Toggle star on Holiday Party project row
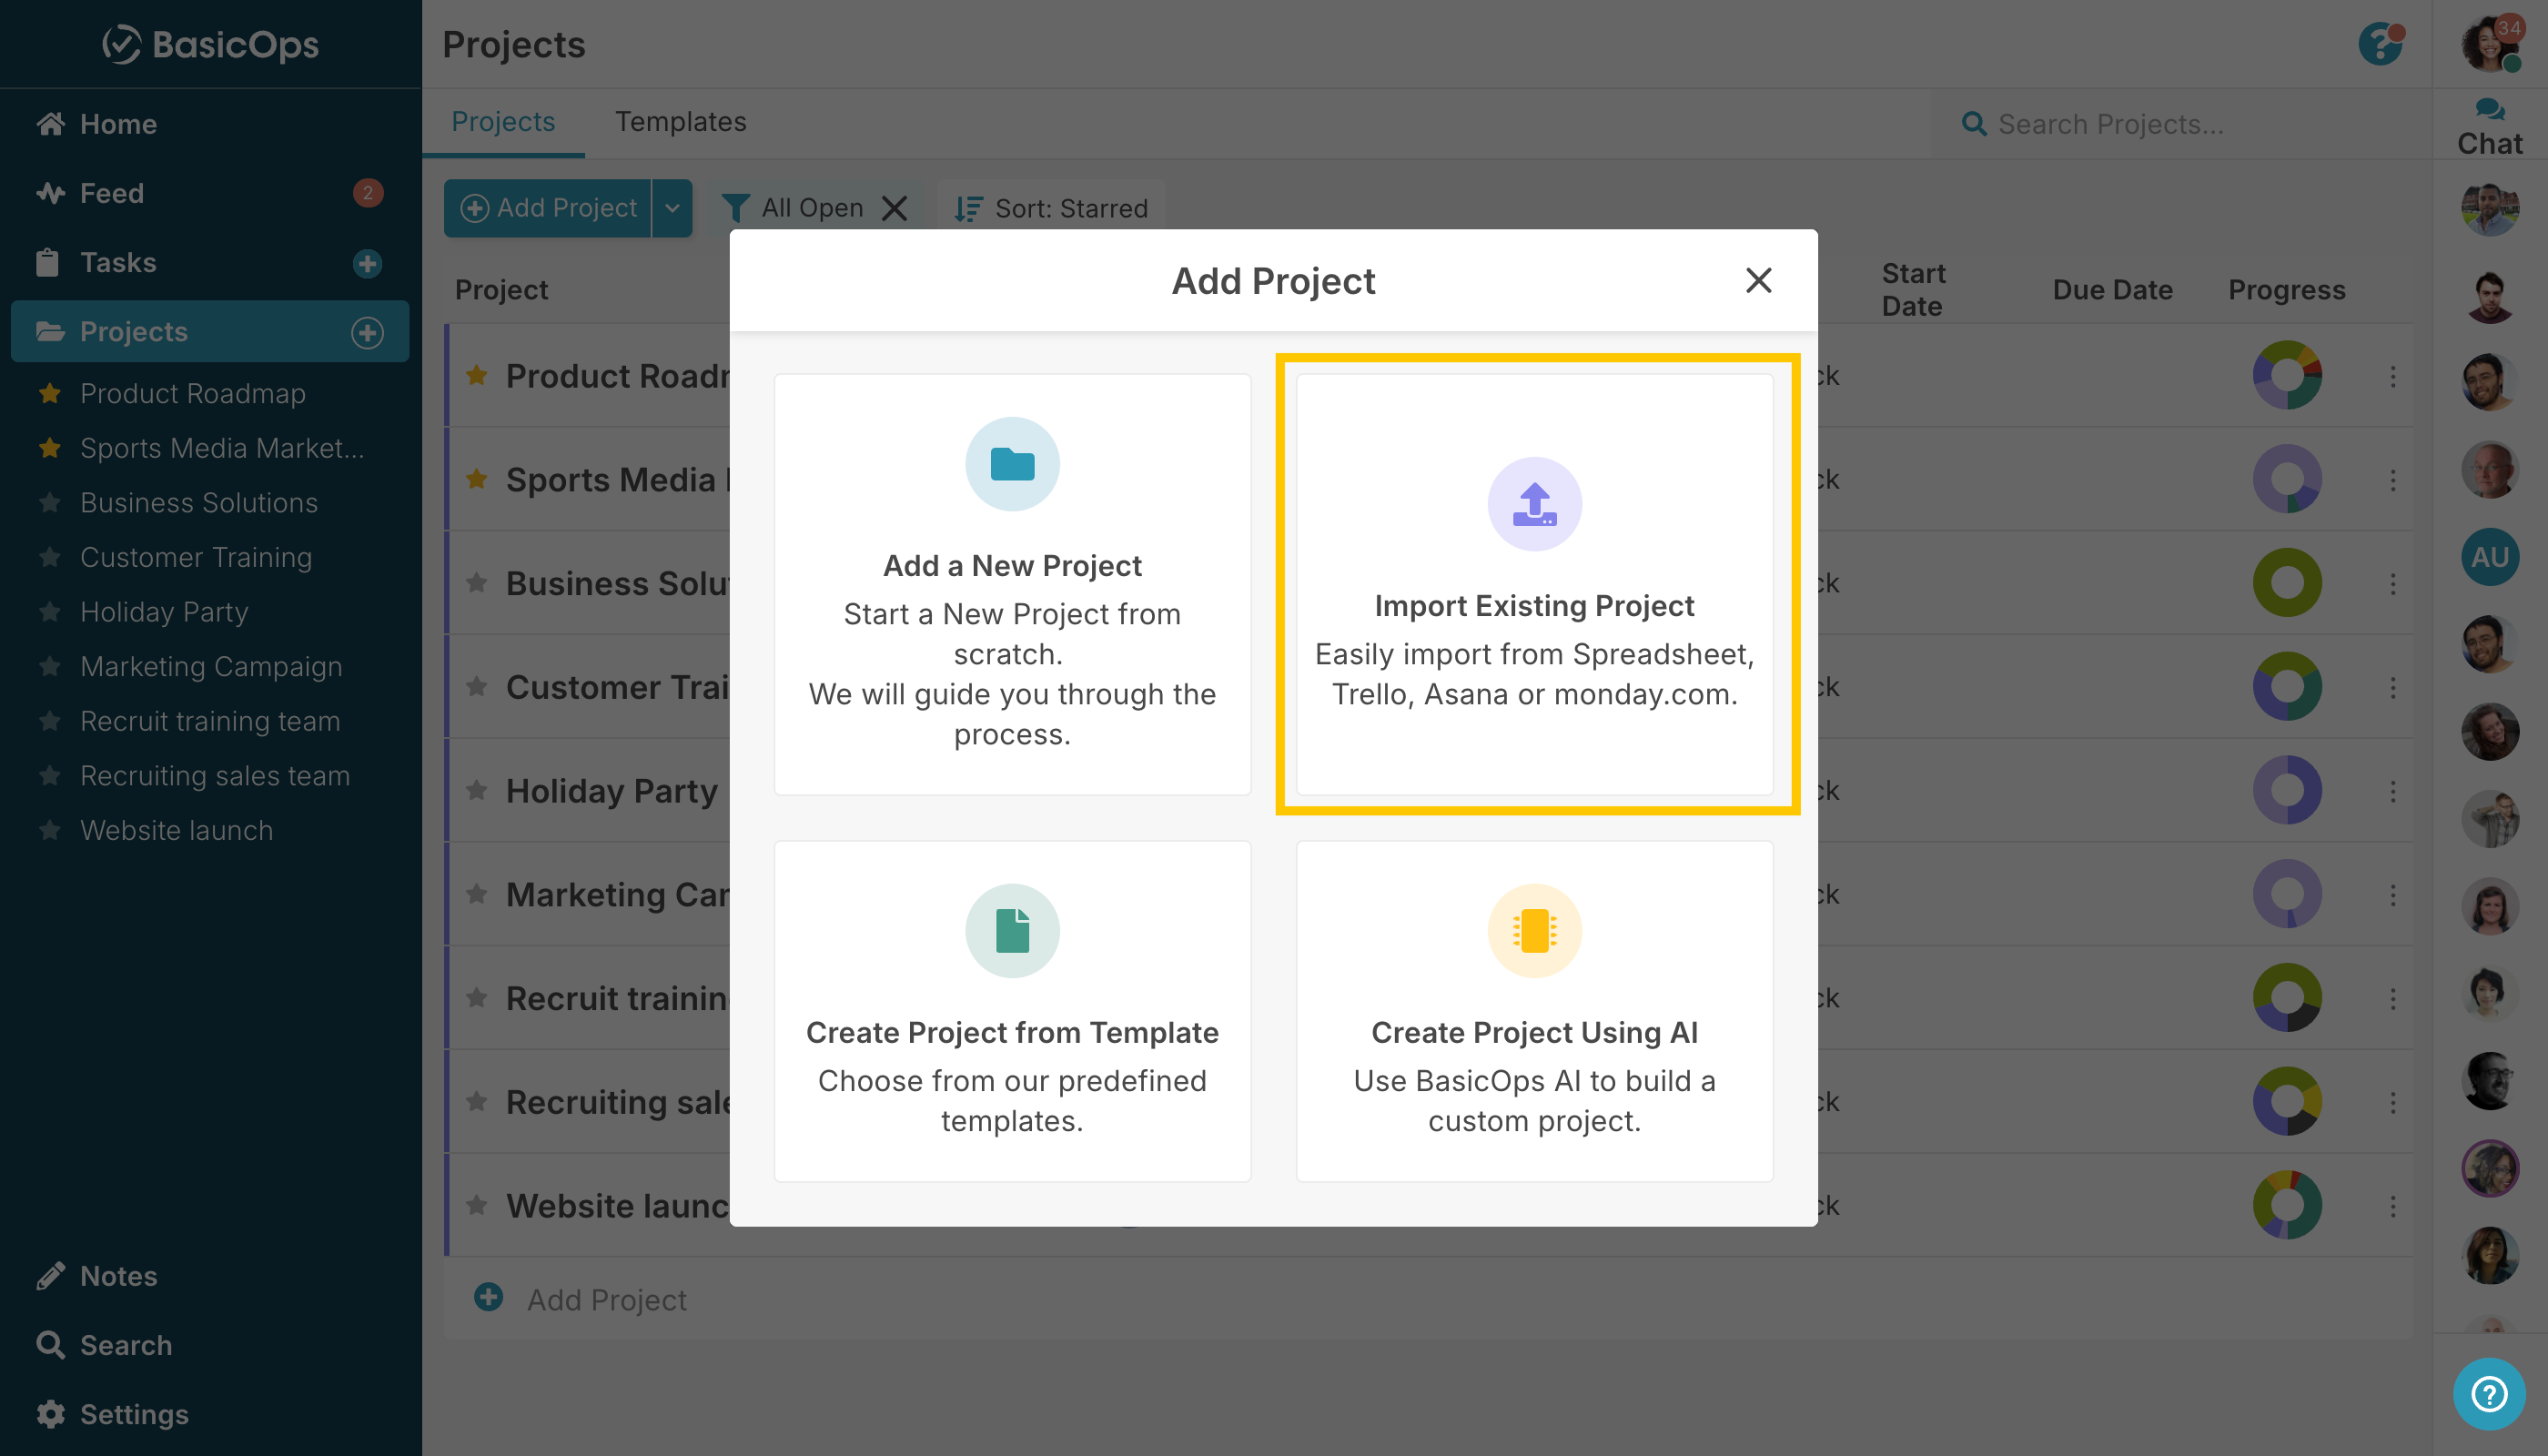Viewport: 2548px width, 1456px height. 477,790
